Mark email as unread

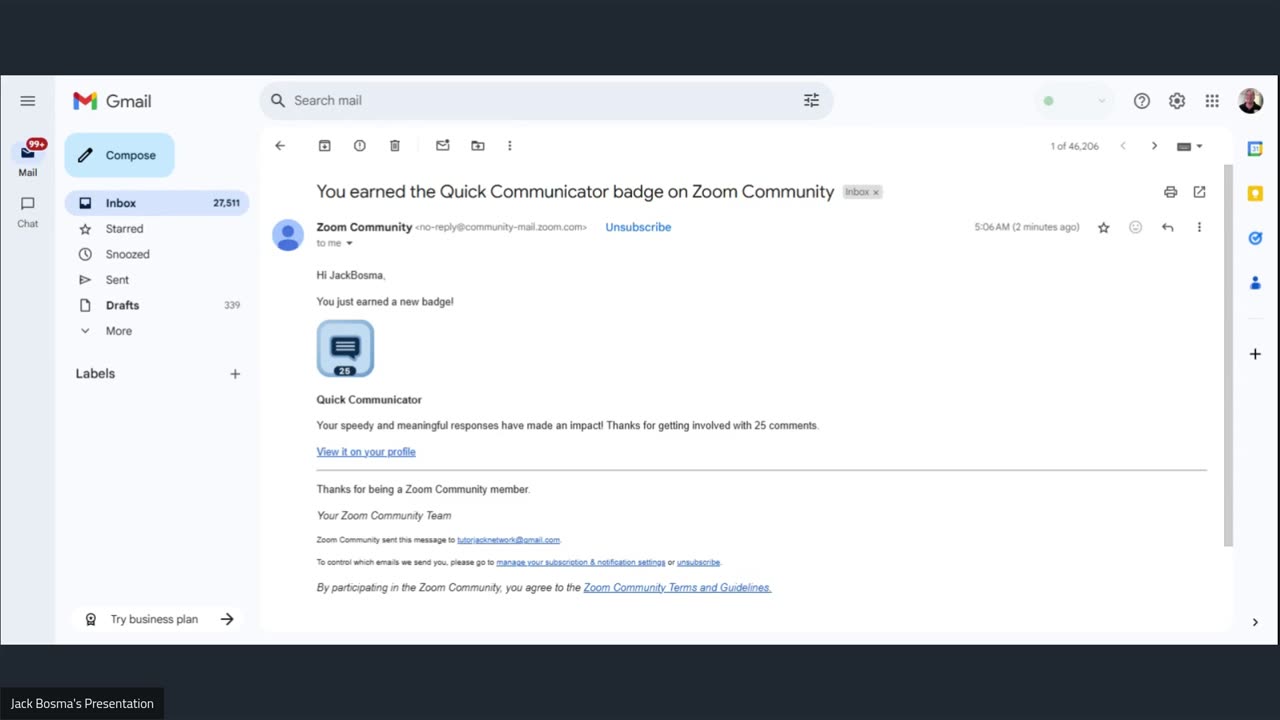[x=443, y=146]
